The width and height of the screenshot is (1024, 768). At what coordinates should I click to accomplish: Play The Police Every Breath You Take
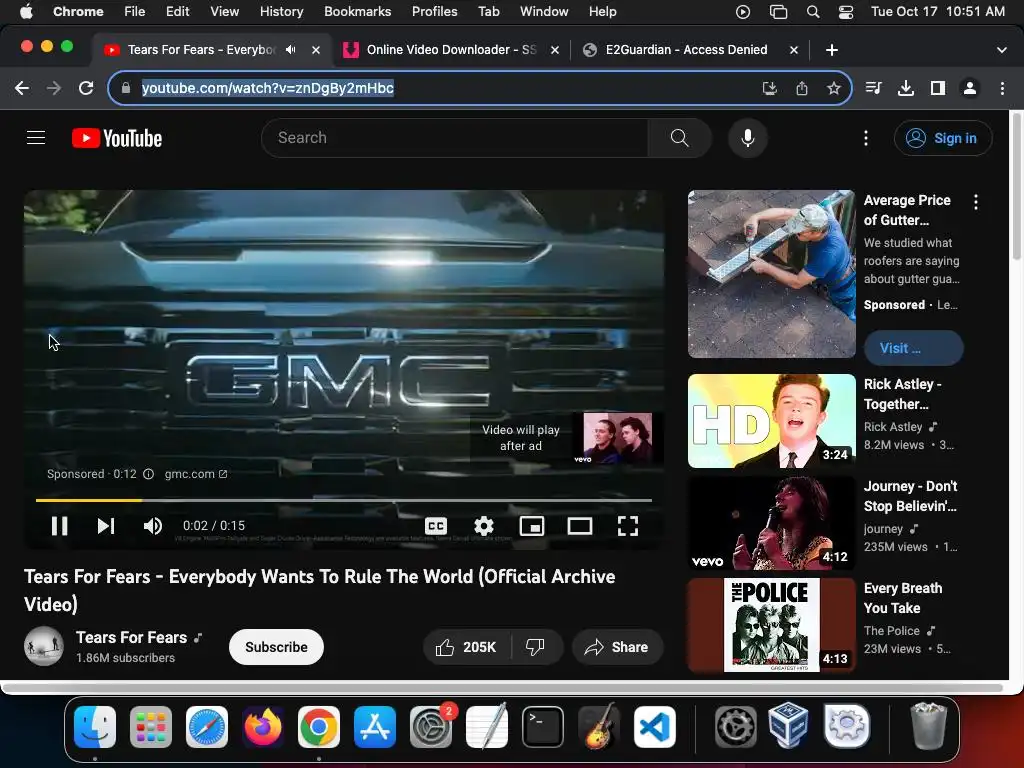pos(771,624)
